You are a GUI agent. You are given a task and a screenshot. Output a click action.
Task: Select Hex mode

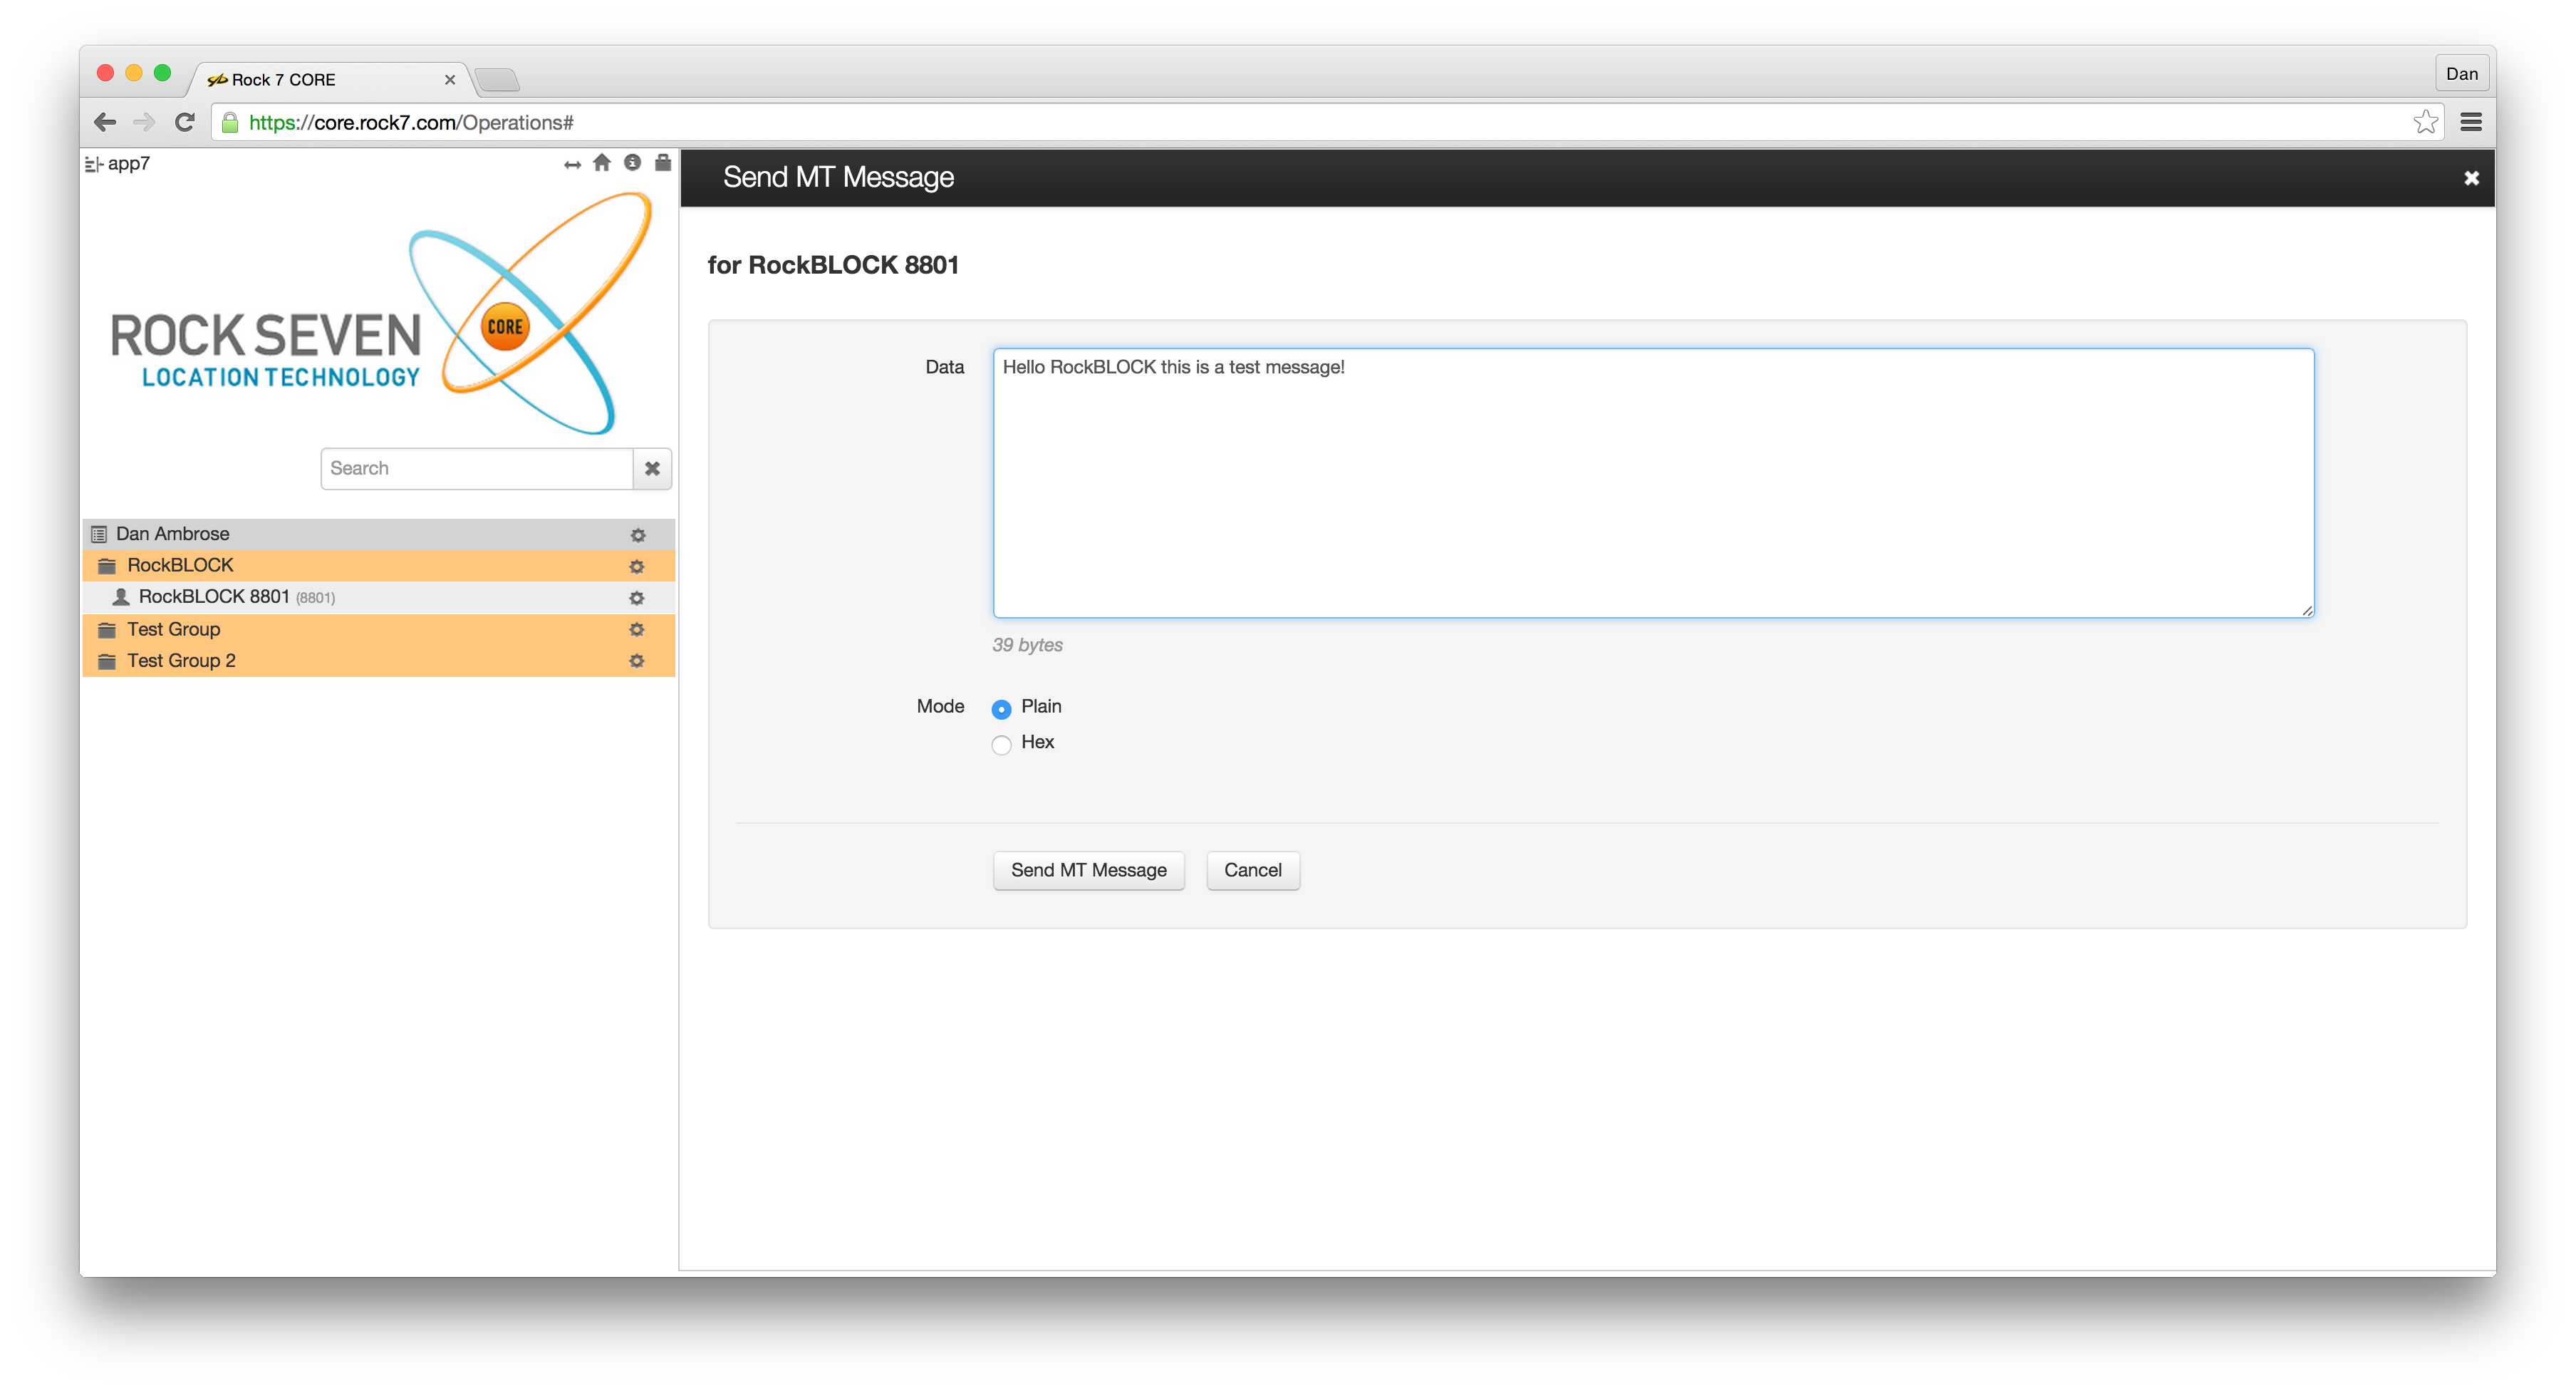1001,745
